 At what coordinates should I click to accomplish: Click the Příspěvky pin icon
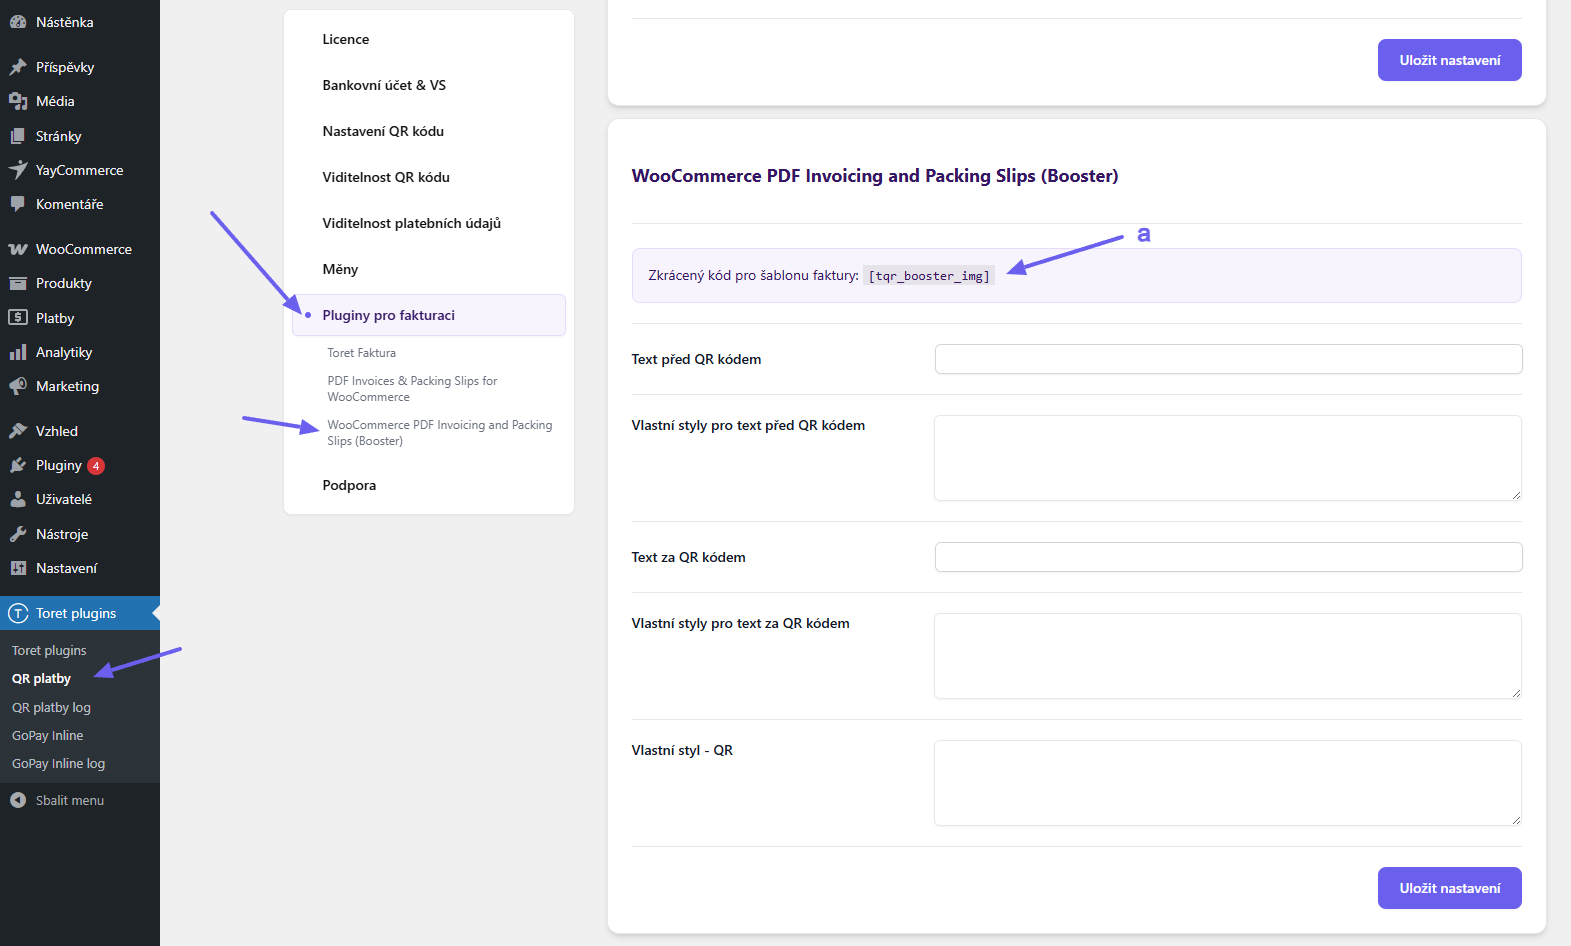(18, 67)
